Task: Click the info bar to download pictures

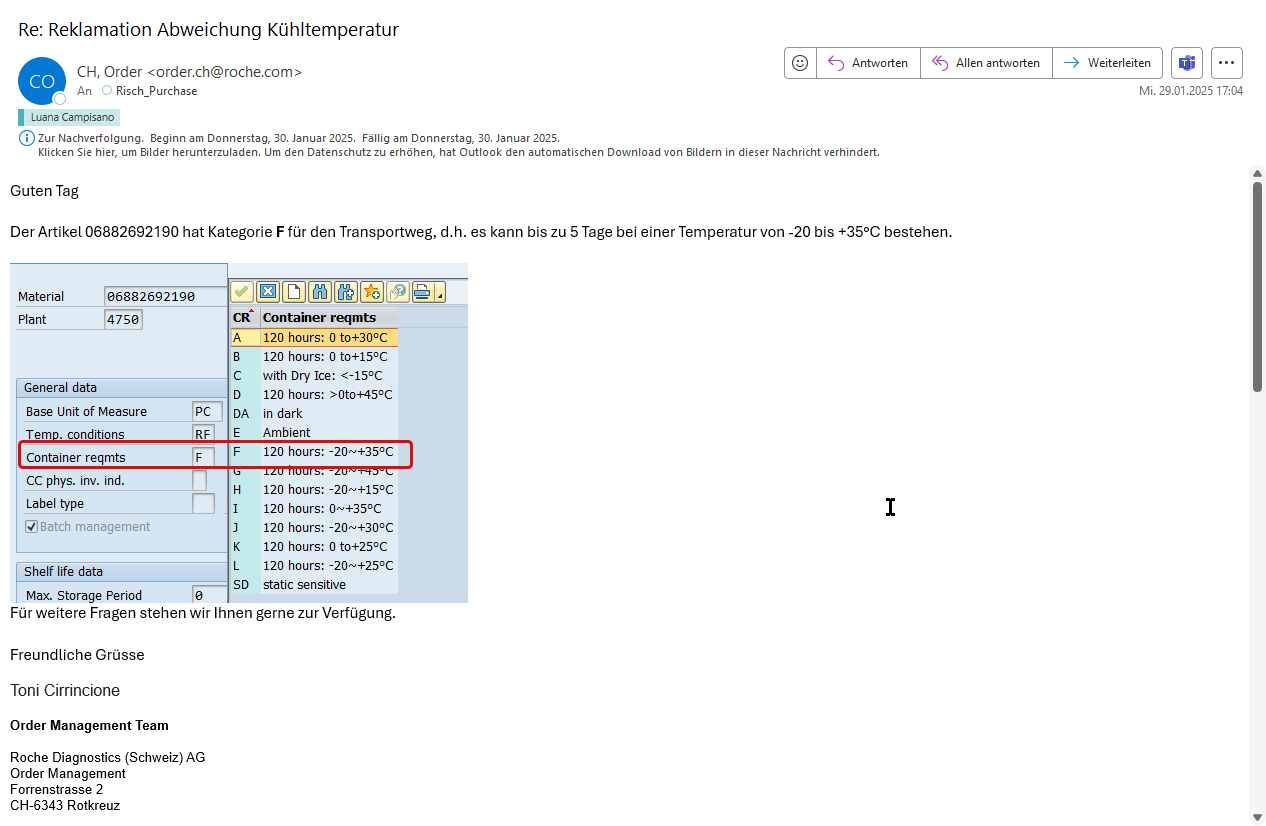Action: [x=458, y=152]
